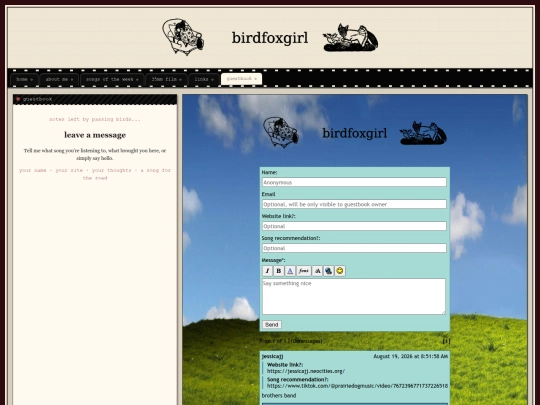Open jessicajj neocities website link
This screenshot has width=540, height=405.
coord(306,371)
